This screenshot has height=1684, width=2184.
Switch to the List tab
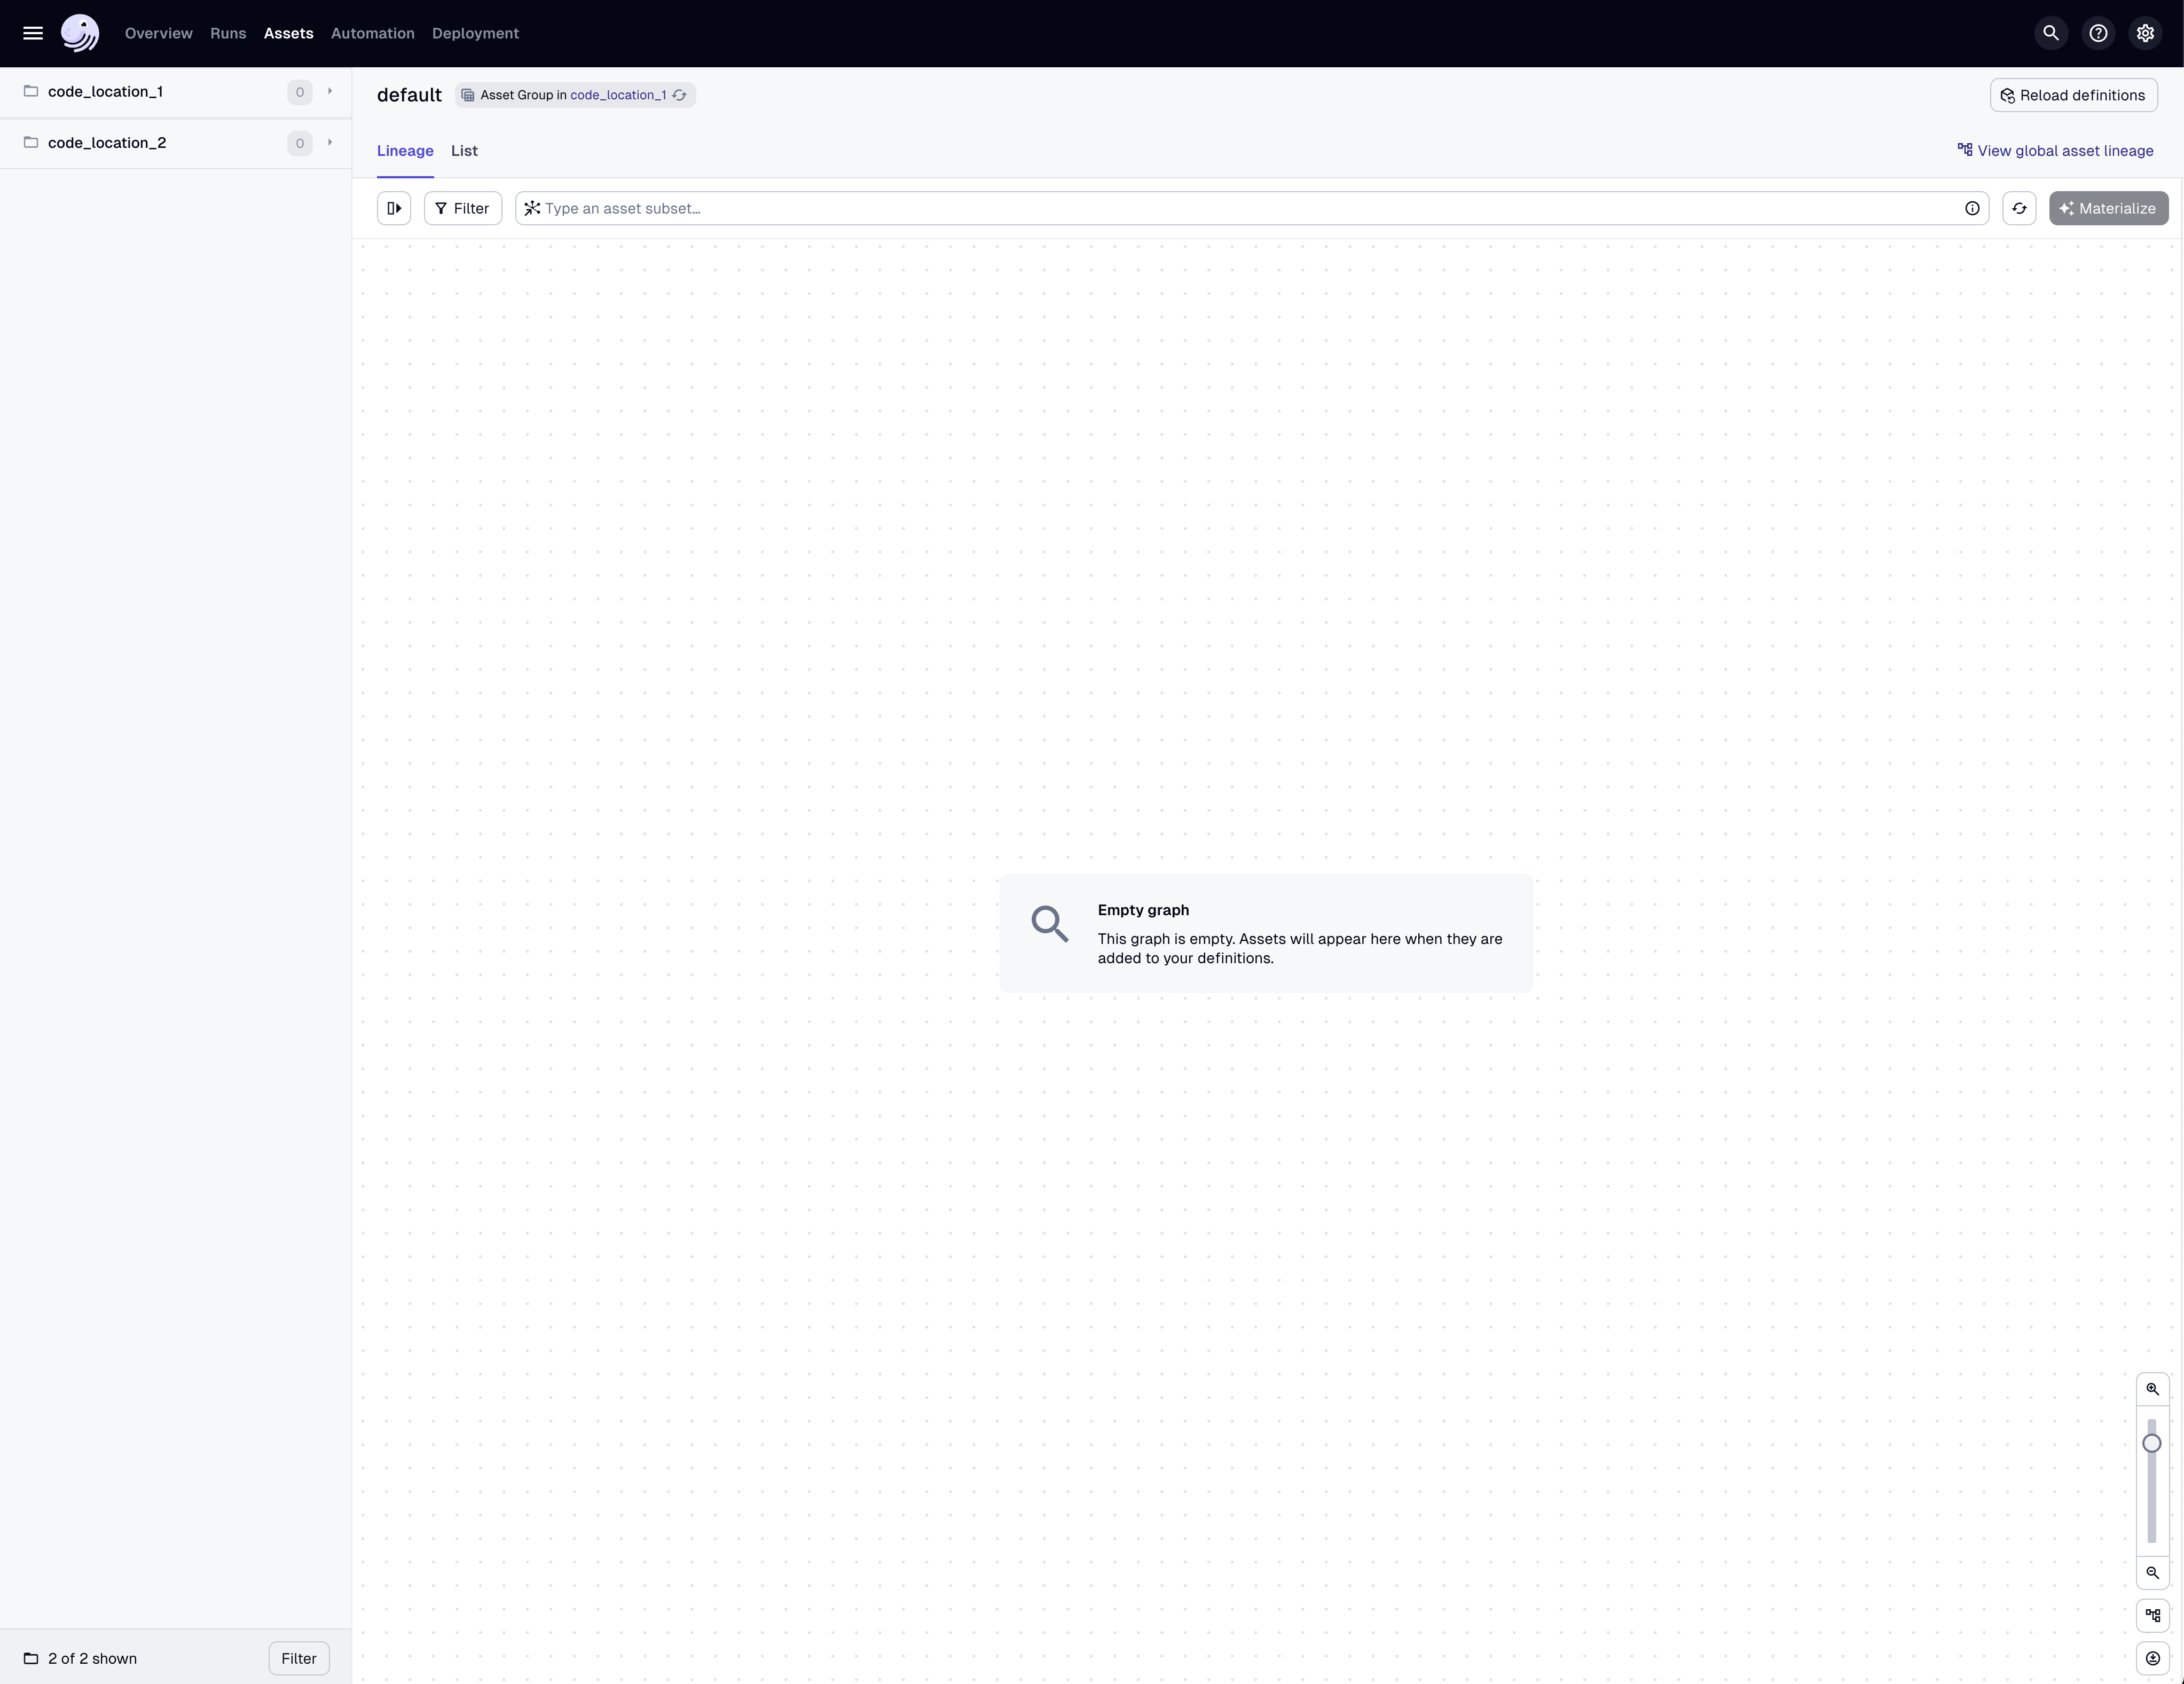[x=464, y=151]
